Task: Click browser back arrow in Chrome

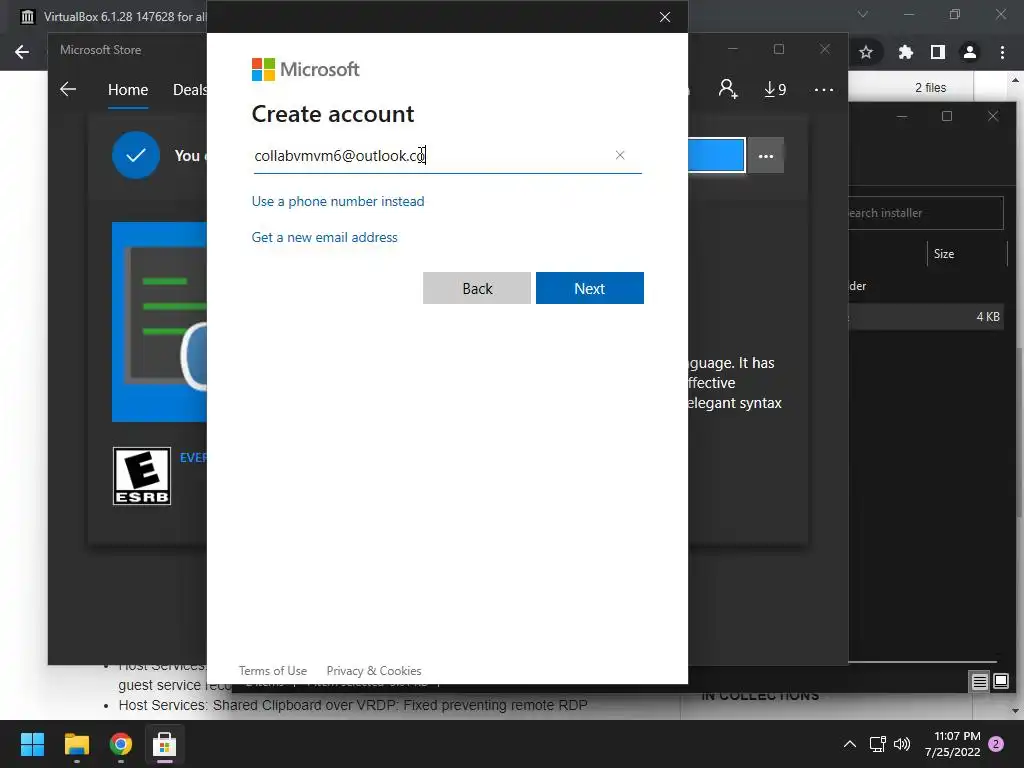Action: tap(22, 52)
